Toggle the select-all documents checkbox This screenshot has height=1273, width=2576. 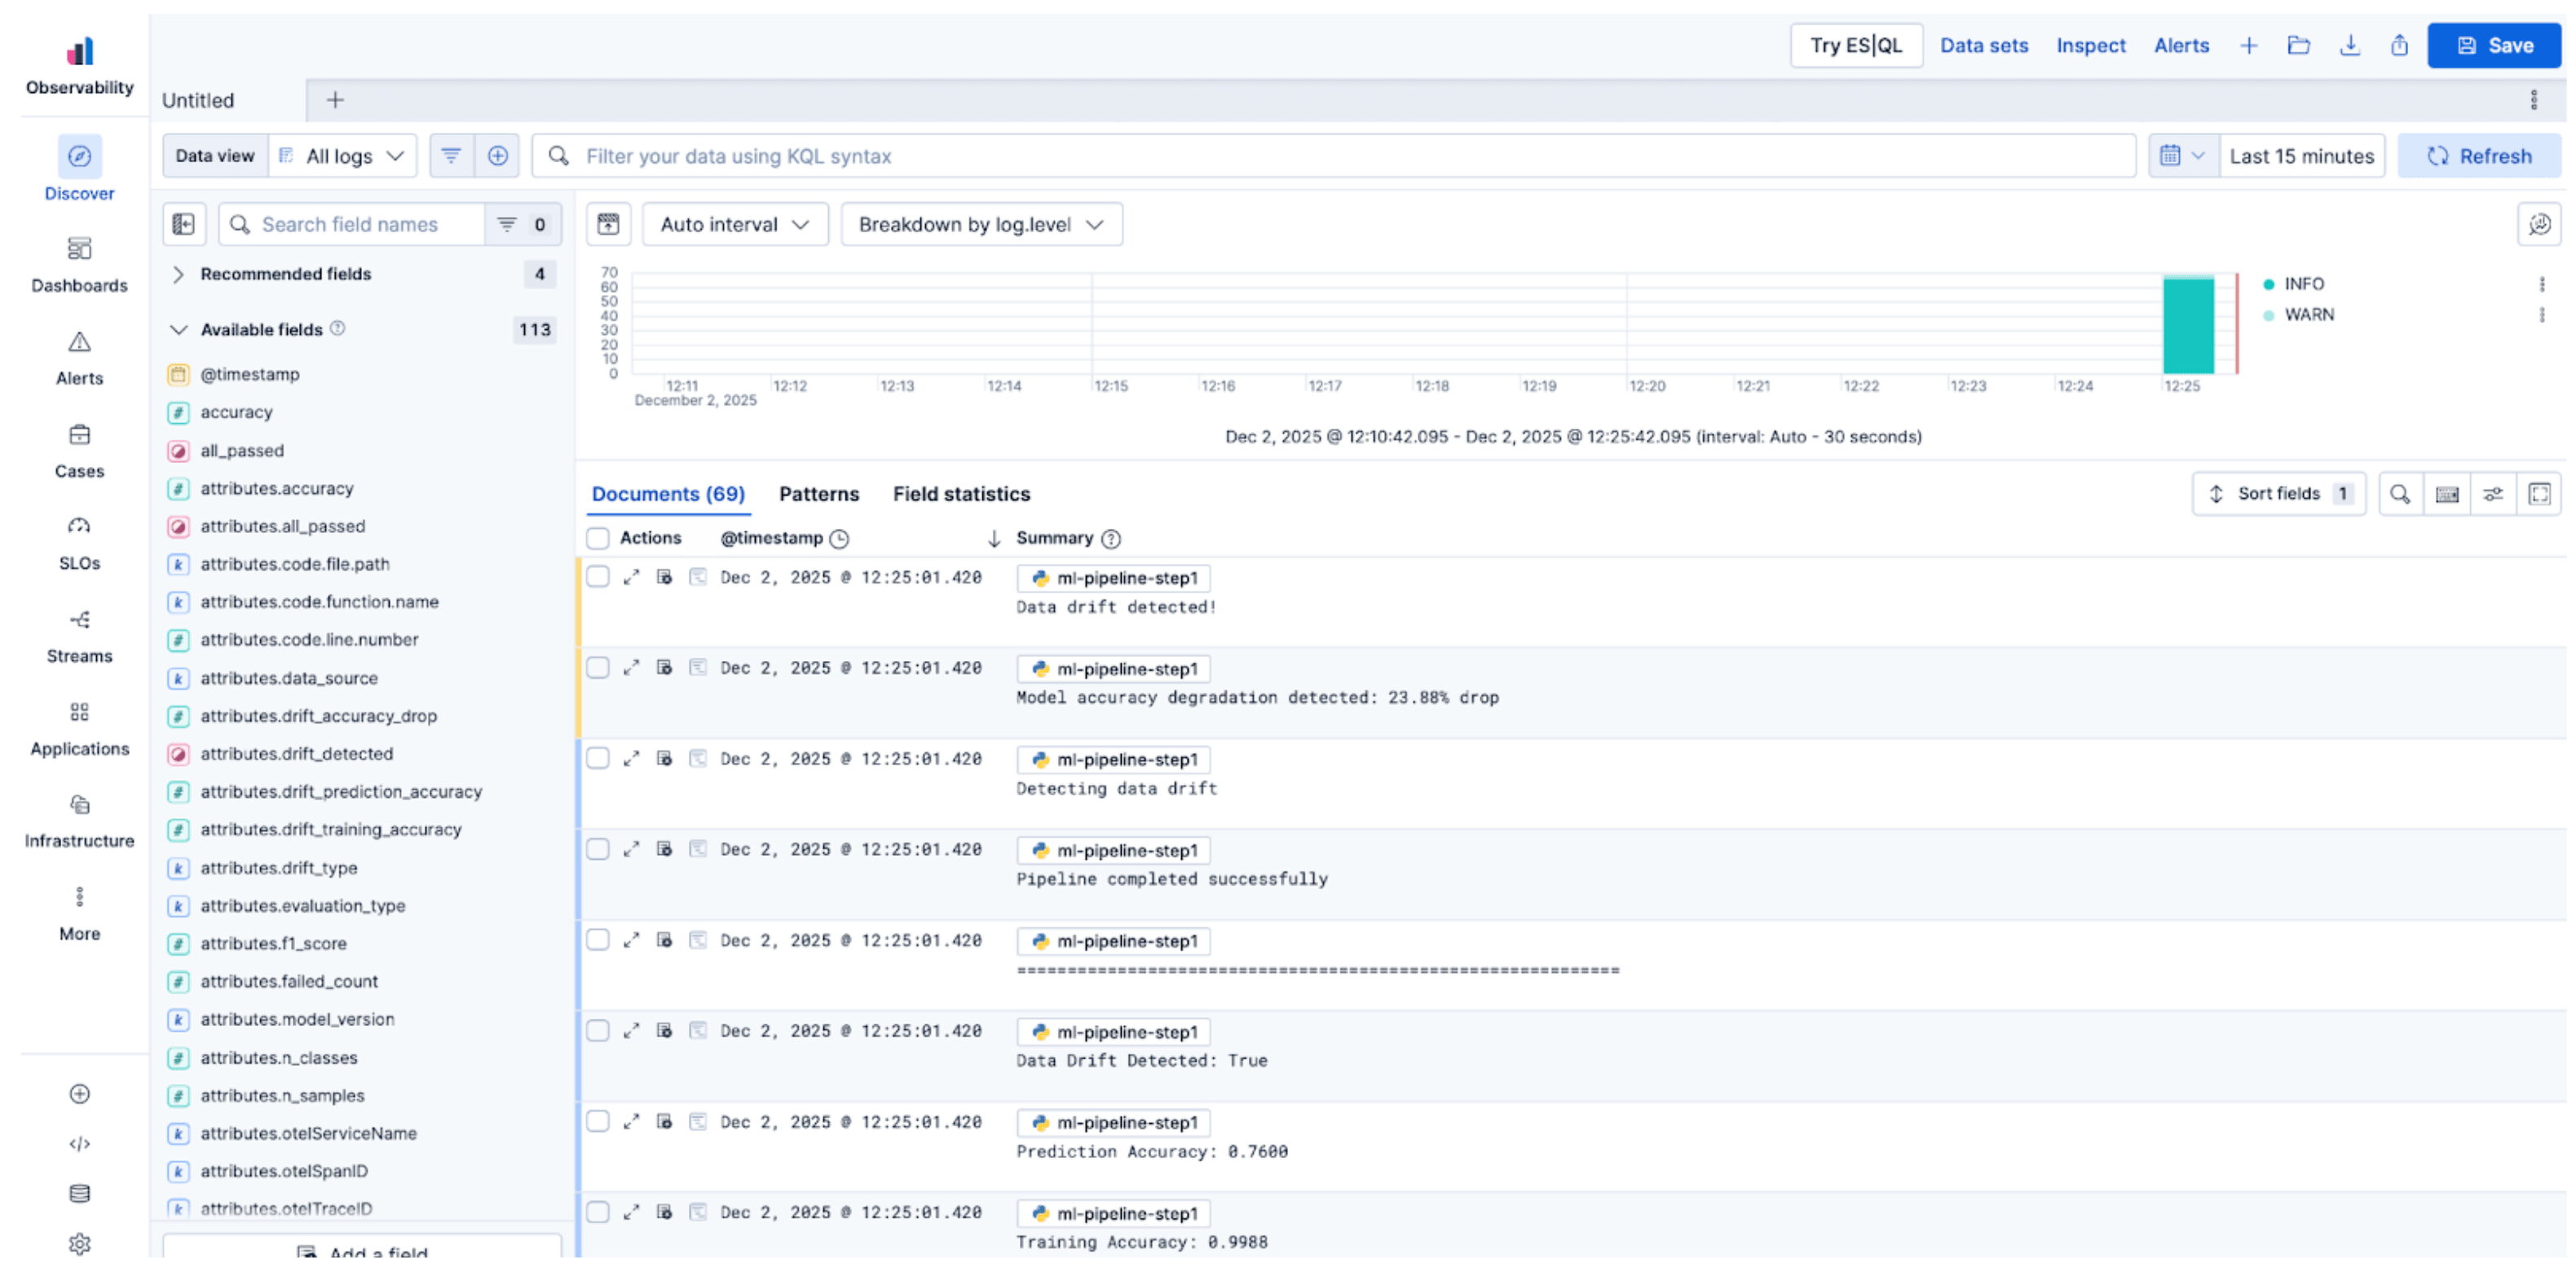[x=598, y=537]
